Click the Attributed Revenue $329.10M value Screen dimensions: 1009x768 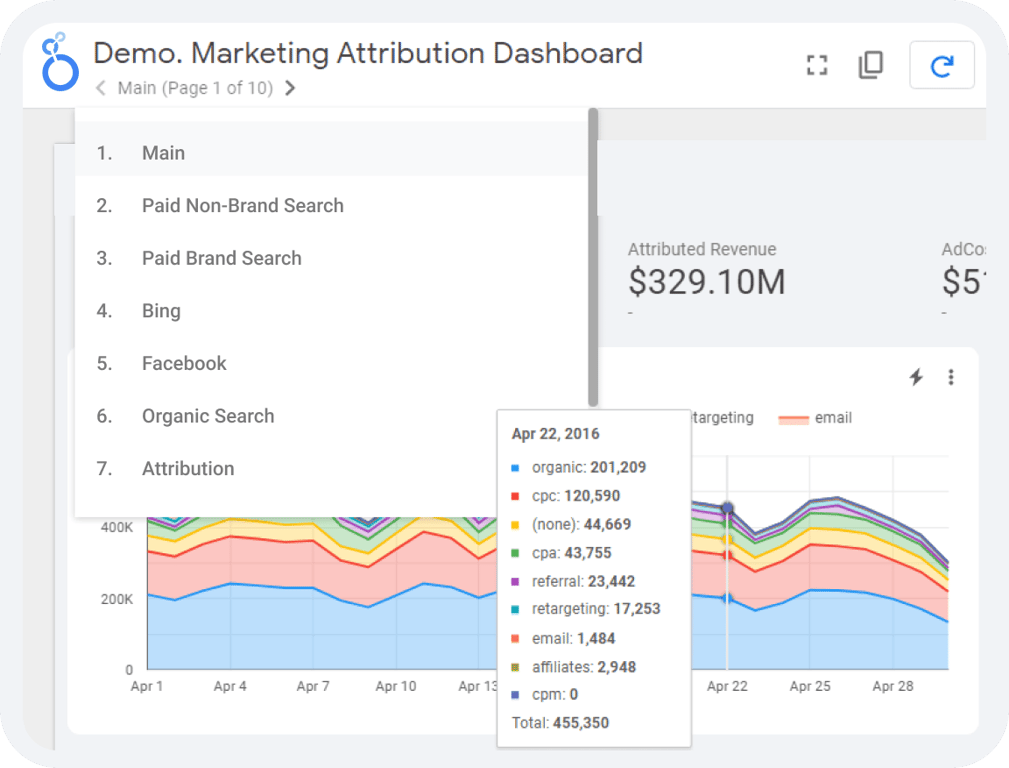[707, 282]
